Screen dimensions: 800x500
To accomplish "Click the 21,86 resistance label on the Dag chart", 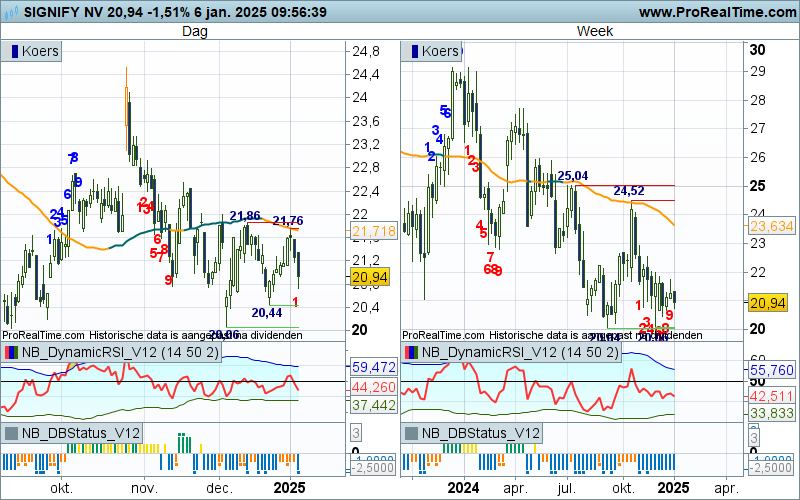I will (245, 216).
